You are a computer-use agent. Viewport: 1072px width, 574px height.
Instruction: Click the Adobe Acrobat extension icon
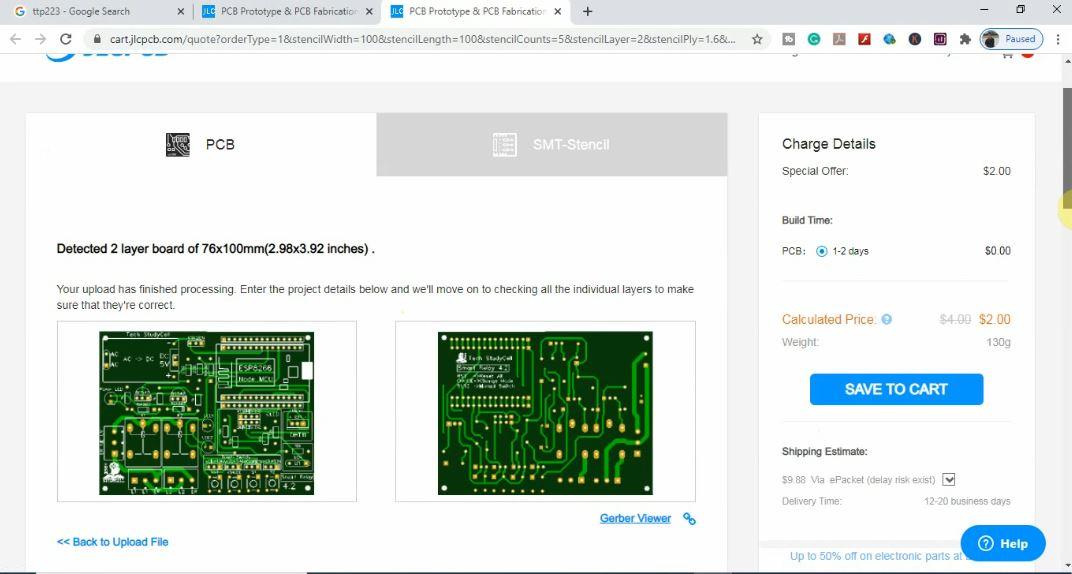pyautogui.click(x=839, y=39)
